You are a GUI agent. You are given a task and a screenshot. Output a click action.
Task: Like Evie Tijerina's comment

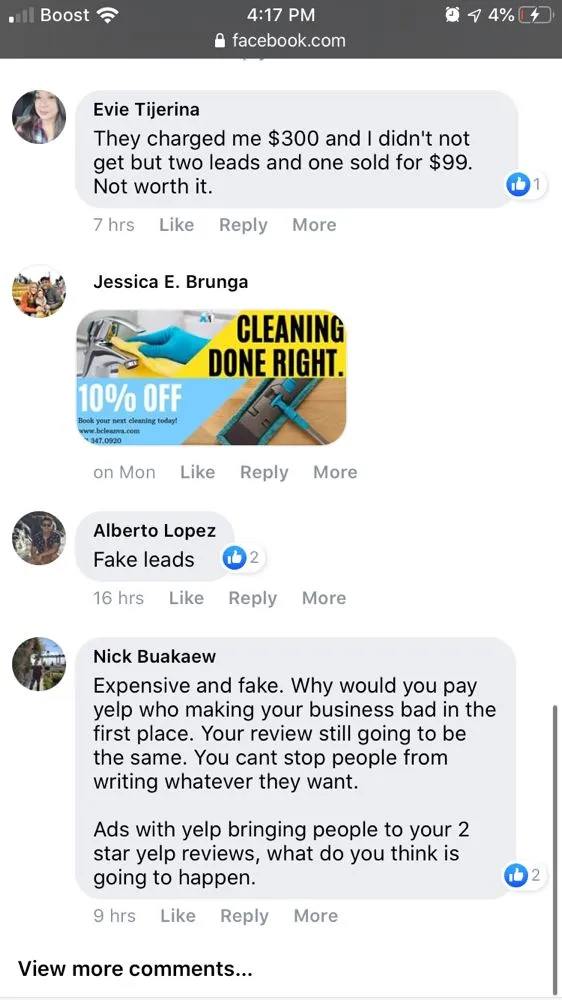click(x=177, y=224)
